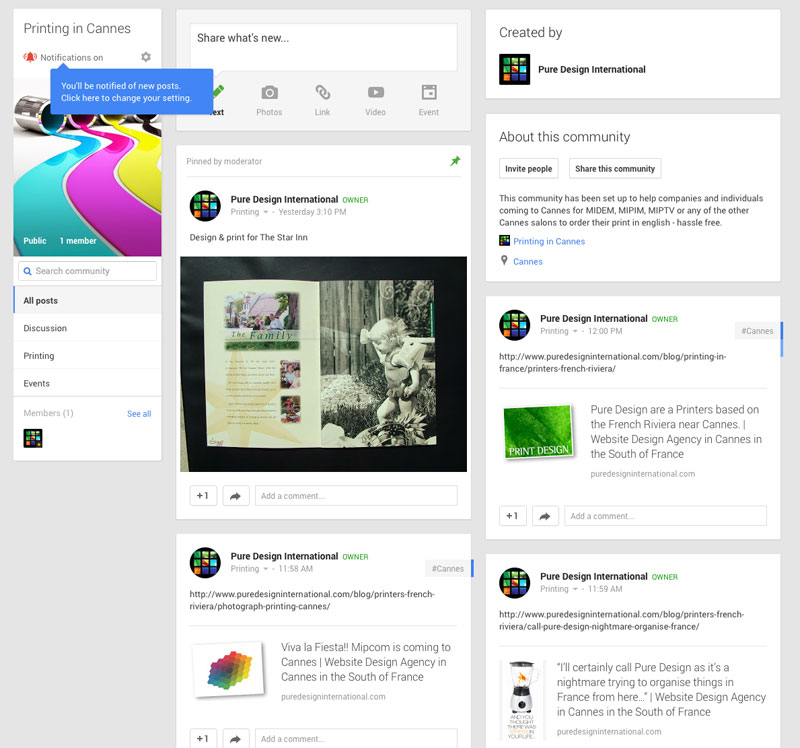Screen dimensions: 800x748
Task: Open the Printing in Cannes link in About
Action: pos(549,241)
